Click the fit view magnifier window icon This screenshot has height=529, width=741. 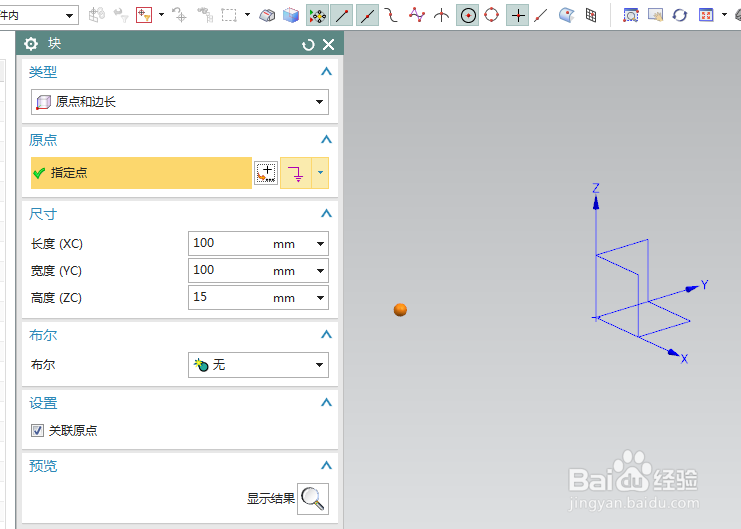[x=630, y=16]
